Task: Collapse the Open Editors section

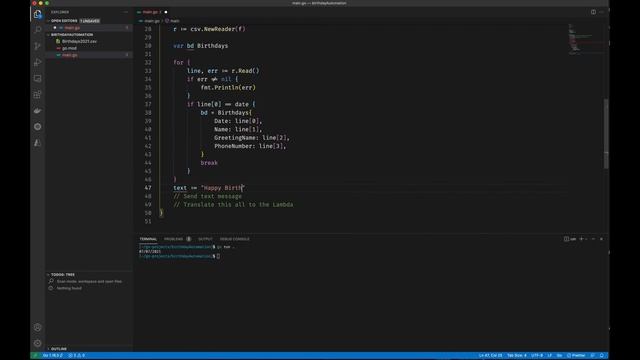Action: [x=64, y=21]
